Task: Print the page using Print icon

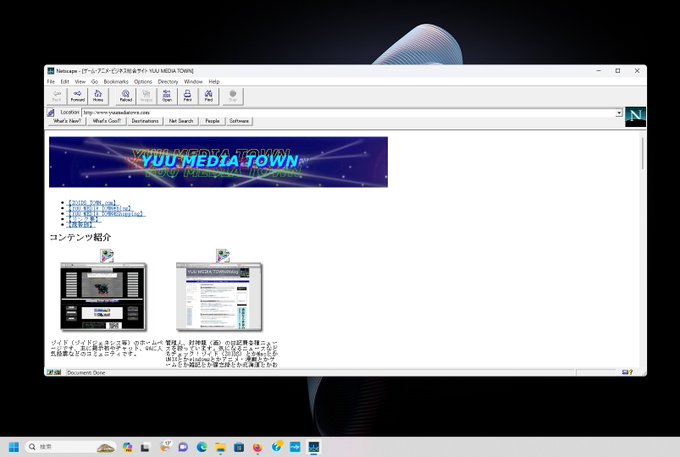Action: 187,96
